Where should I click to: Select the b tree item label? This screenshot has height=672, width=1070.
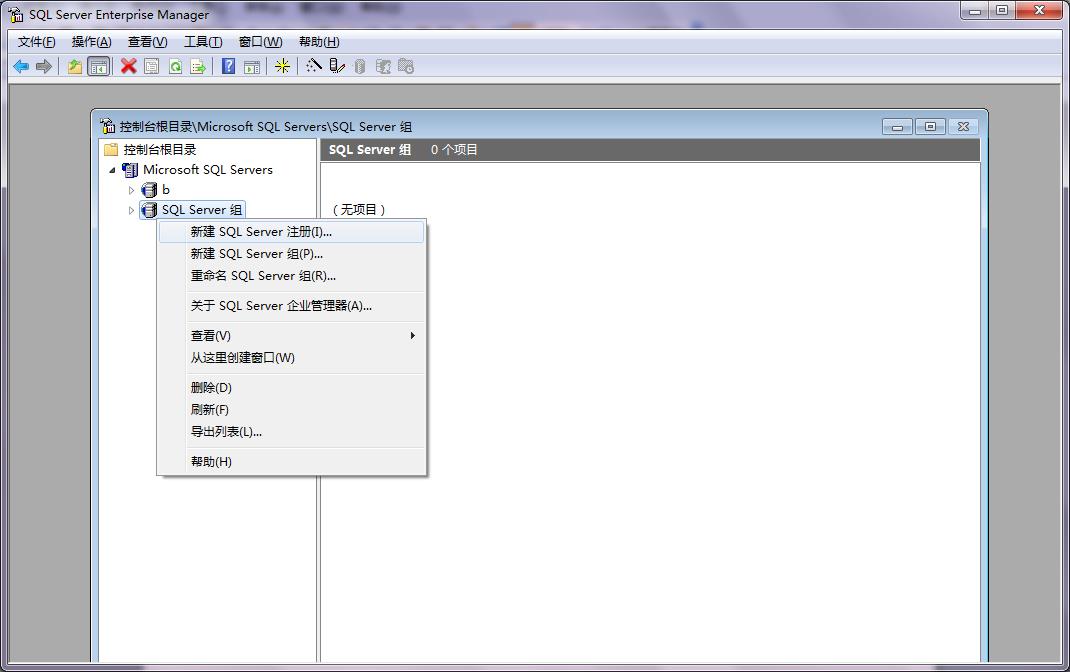166,190
